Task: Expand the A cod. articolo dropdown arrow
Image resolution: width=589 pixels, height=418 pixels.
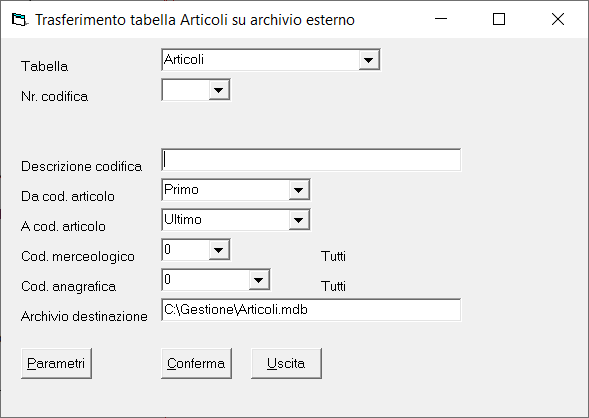Action: [299, 220]
